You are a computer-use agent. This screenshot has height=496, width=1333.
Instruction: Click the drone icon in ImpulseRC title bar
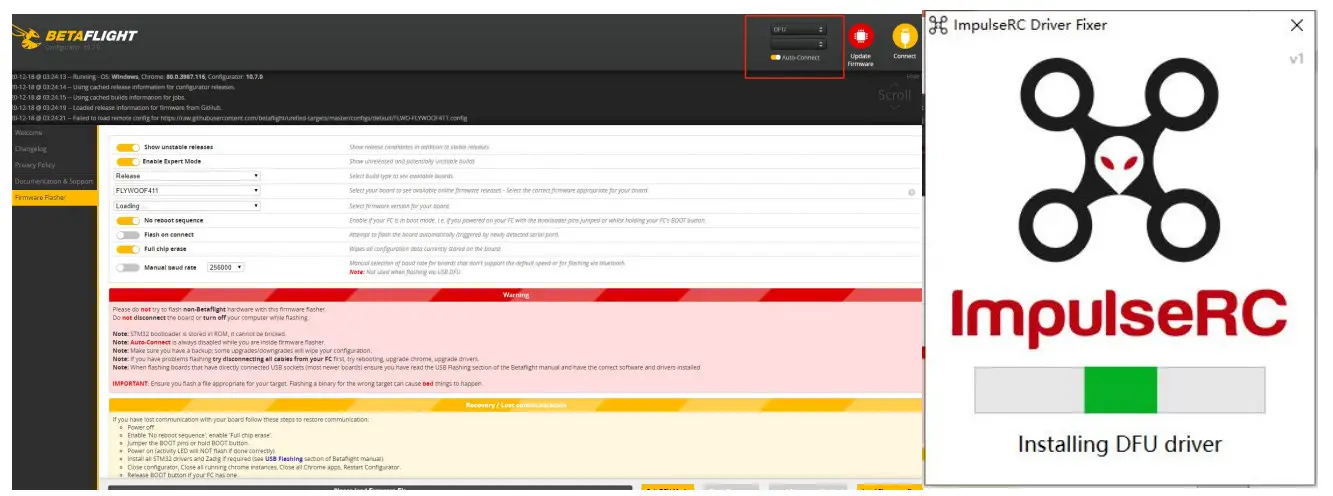click(939, 25)
